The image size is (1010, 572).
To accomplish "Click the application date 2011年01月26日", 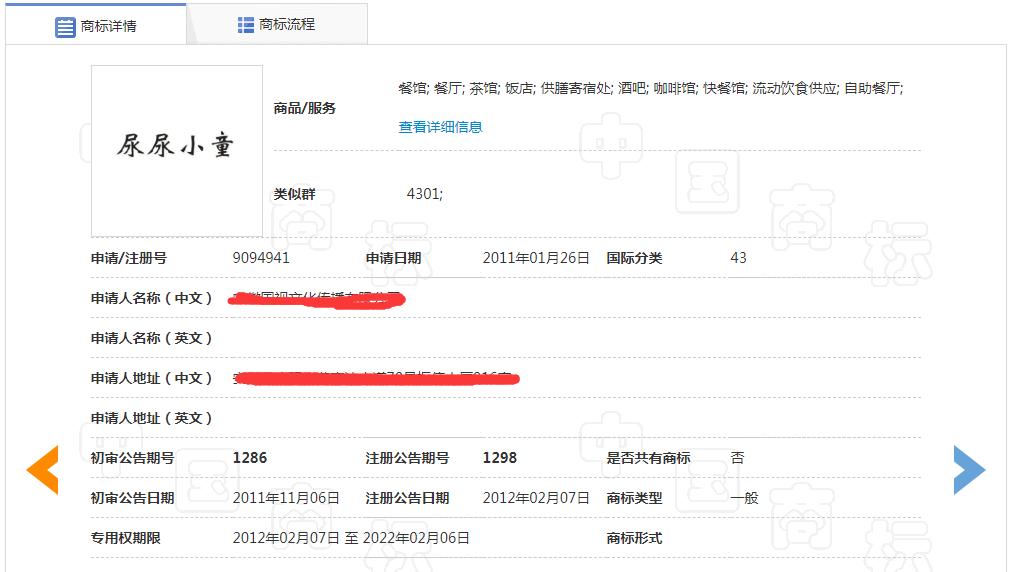I will pyautogui.click(x=536, y=258).
